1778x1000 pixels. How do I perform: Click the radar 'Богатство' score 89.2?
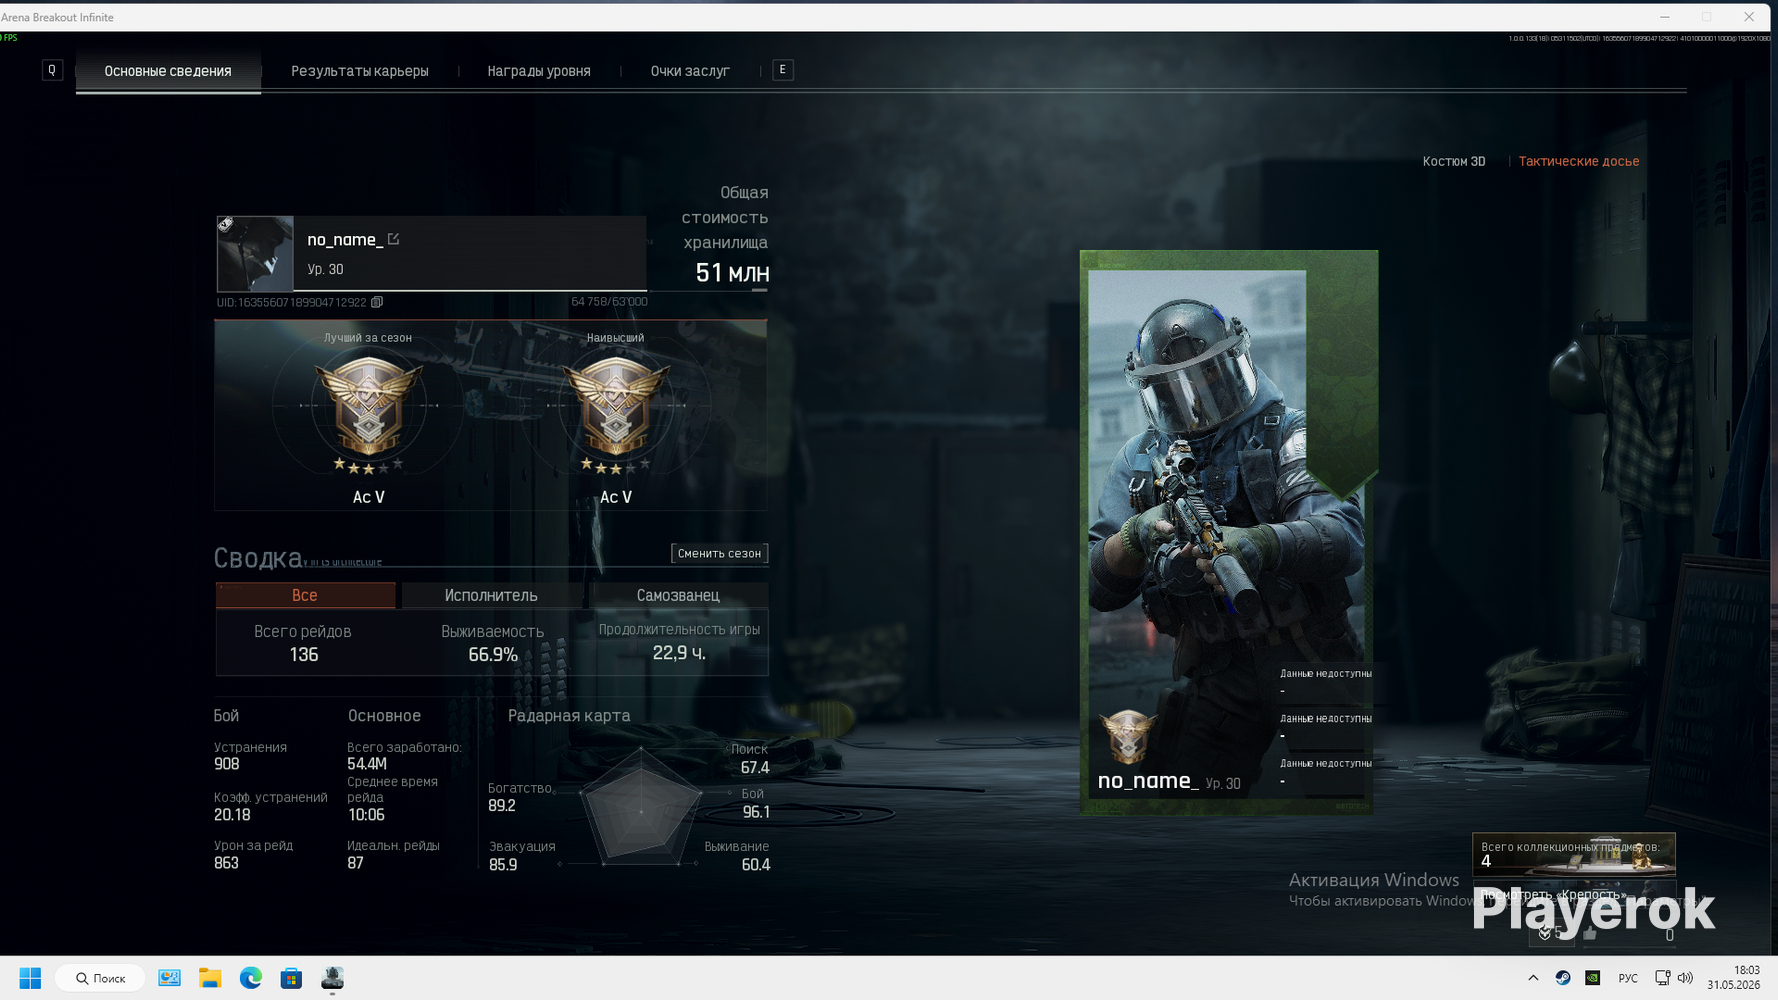(x=502, y=806)
